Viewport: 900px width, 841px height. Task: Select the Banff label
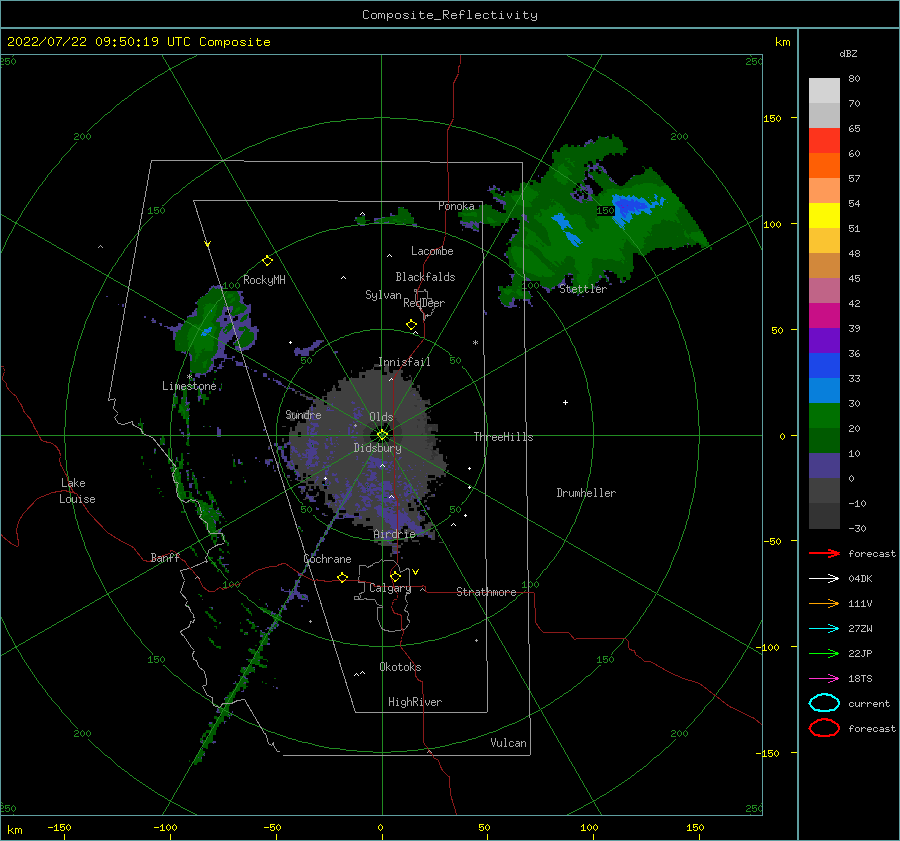(x=165, y=557)
